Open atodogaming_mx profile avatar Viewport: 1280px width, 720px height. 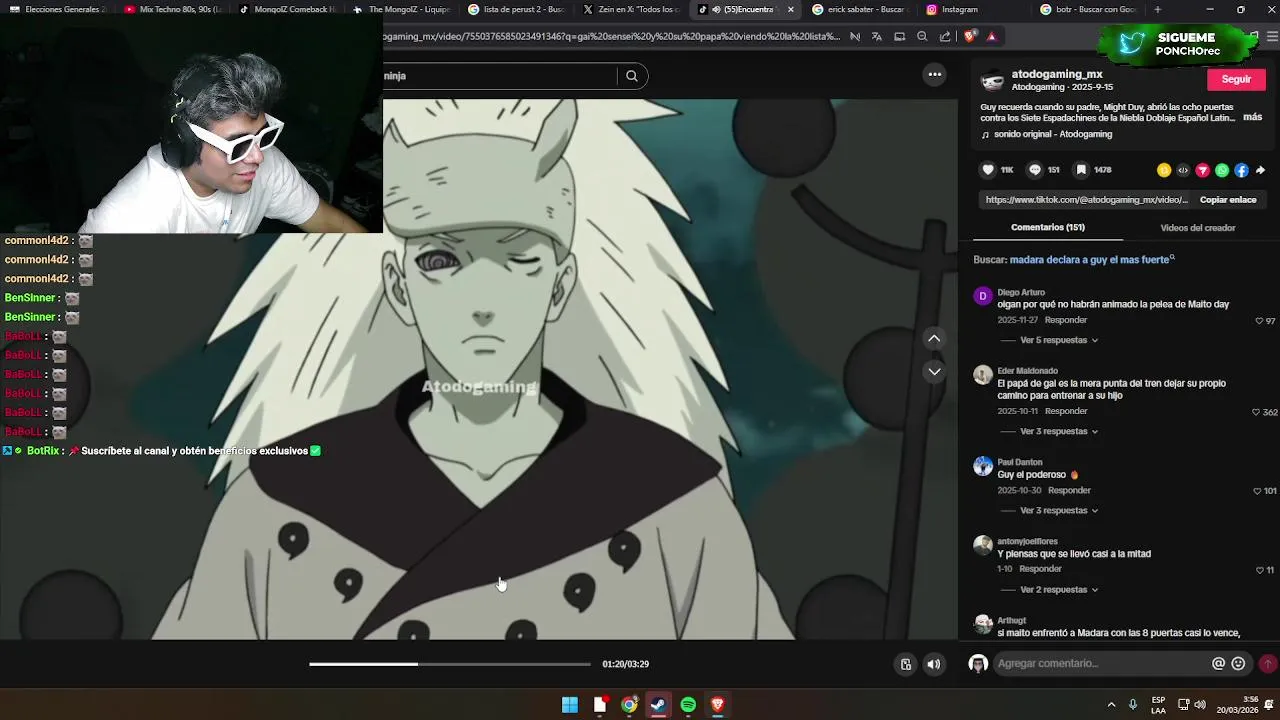point(992,81)
